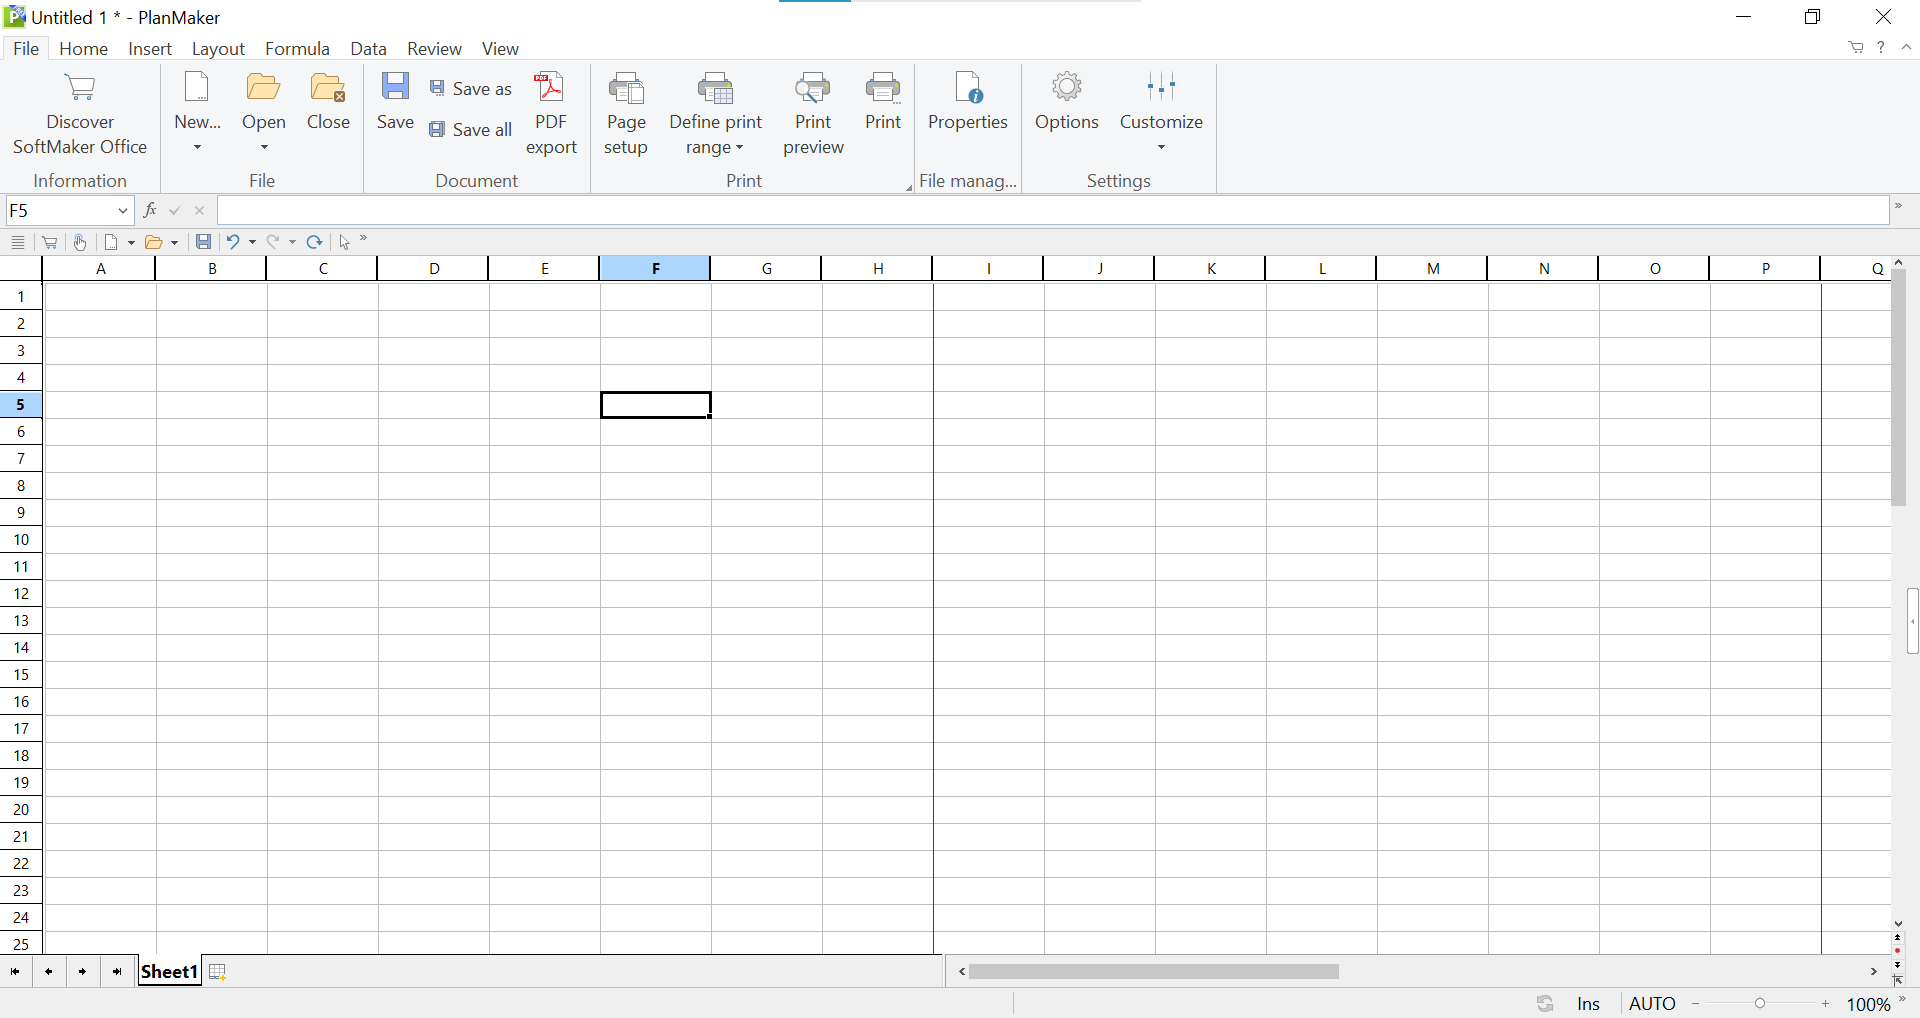Click the fx insert function icon
The image size is (1920, 1018).
150,210
